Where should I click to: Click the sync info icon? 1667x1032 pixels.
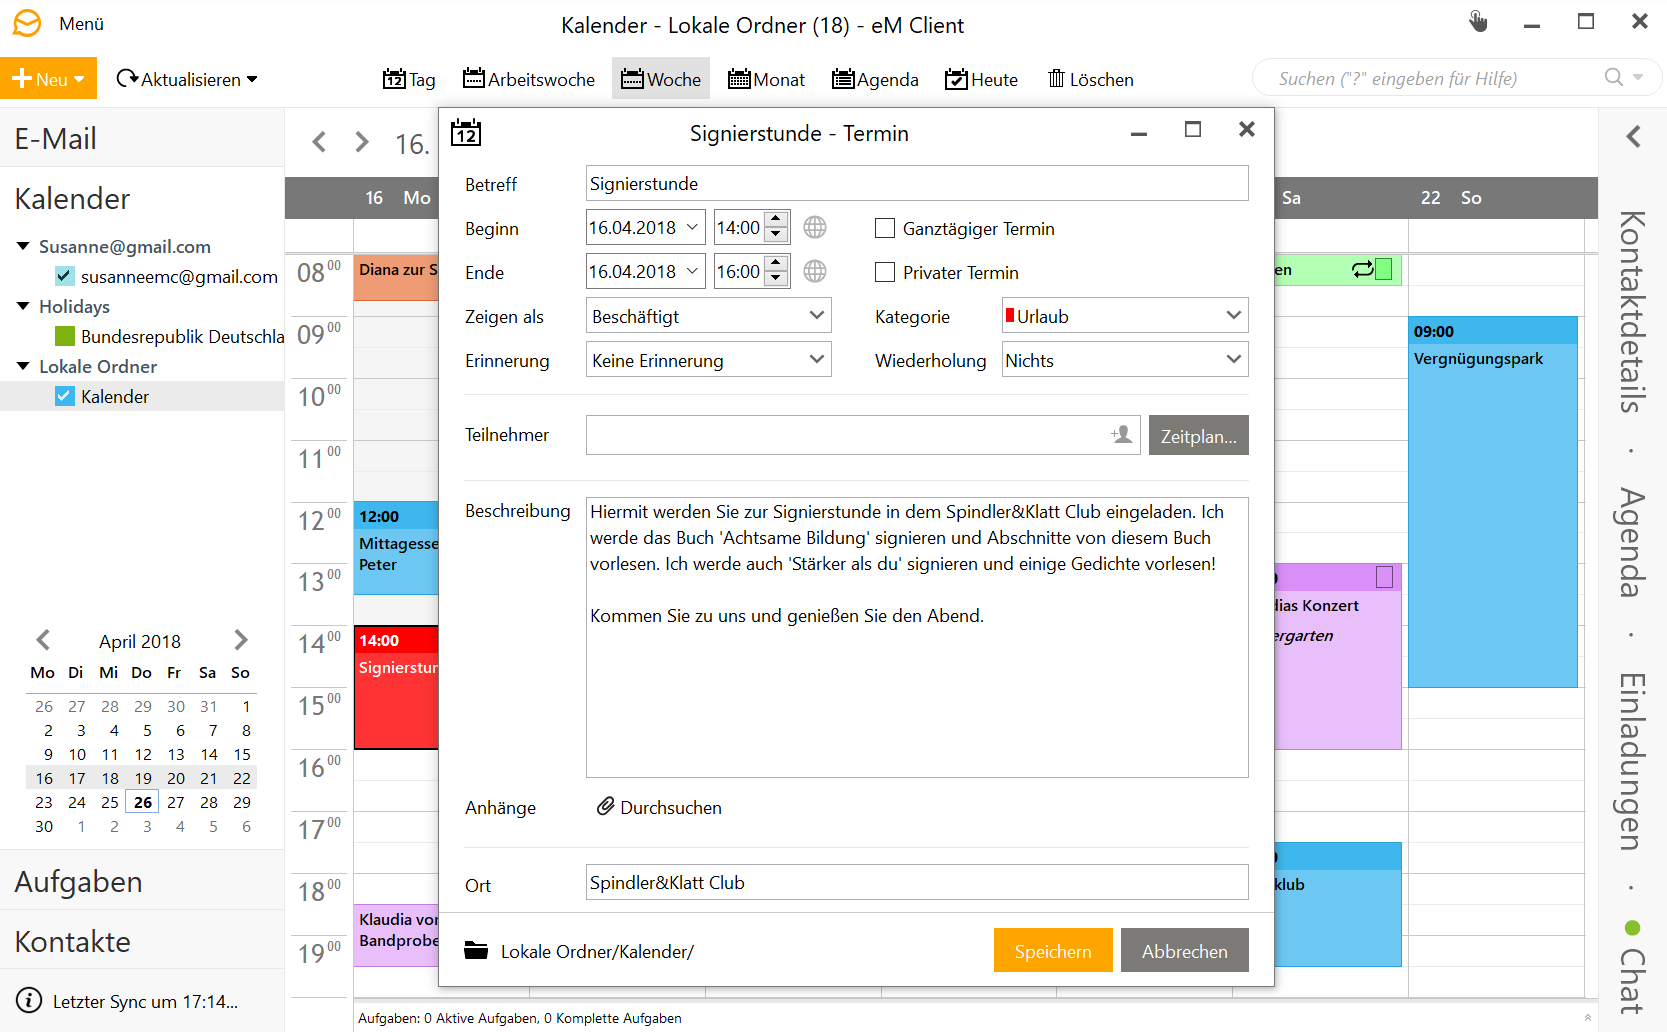point(29,1000)
